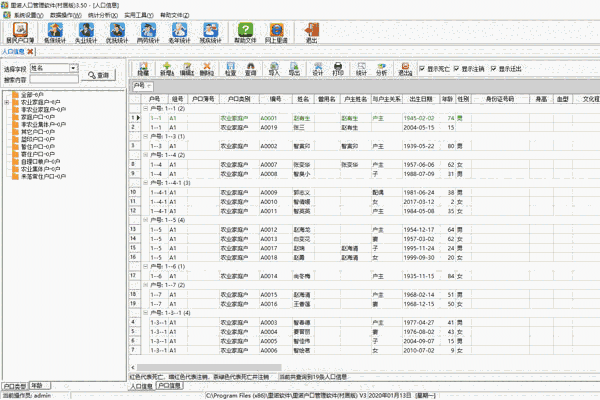
Task: Open the 数据操作 menu
Action: [x=63, y=16]
